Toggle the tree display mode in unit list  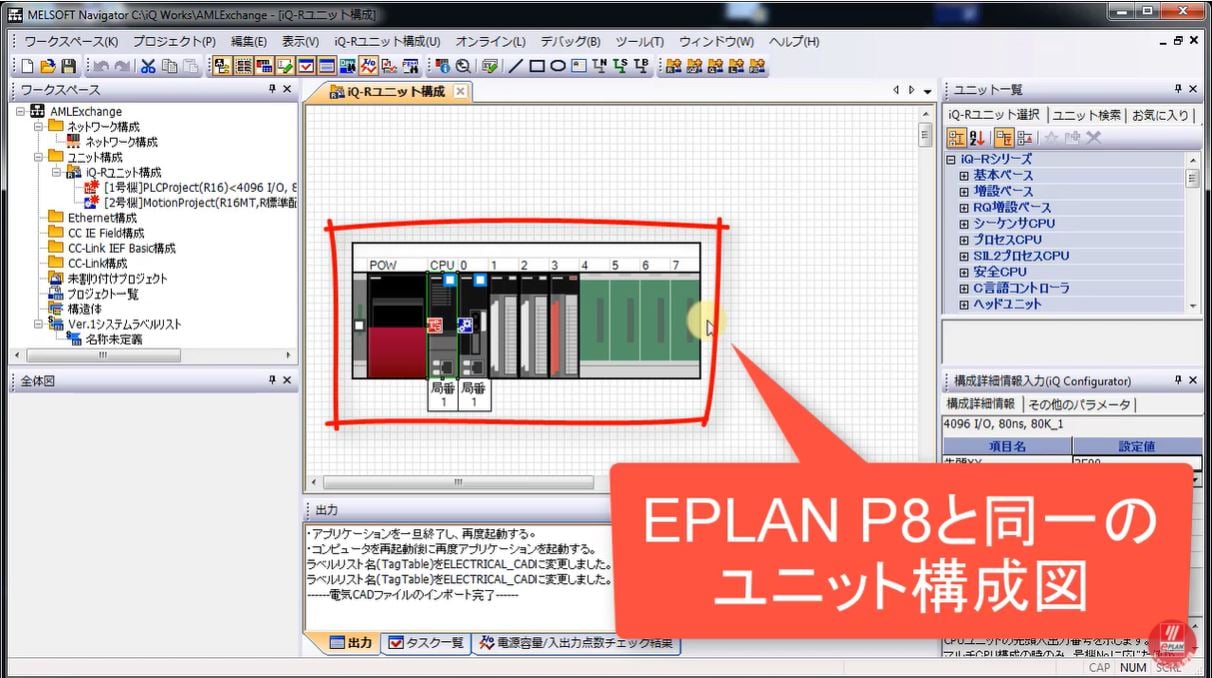click(958, 136)
